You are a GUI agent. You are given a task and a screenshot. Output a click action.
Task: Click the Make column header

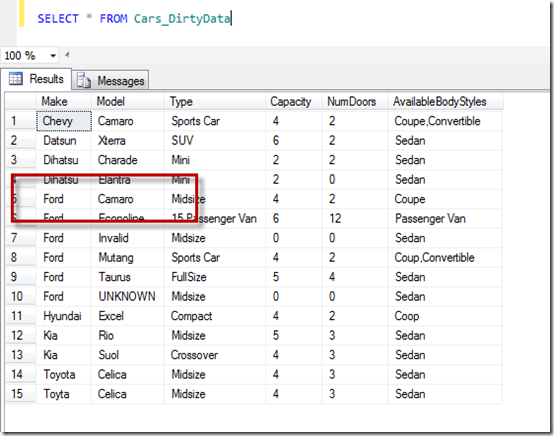[x=64, y=102]
